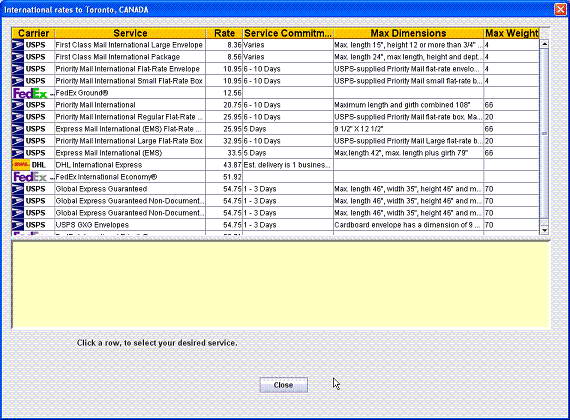Click the 'Cardboard envelope has a dimension' cell
The height and width of the screenshot is (420, 570).
(x=409, y=225)
